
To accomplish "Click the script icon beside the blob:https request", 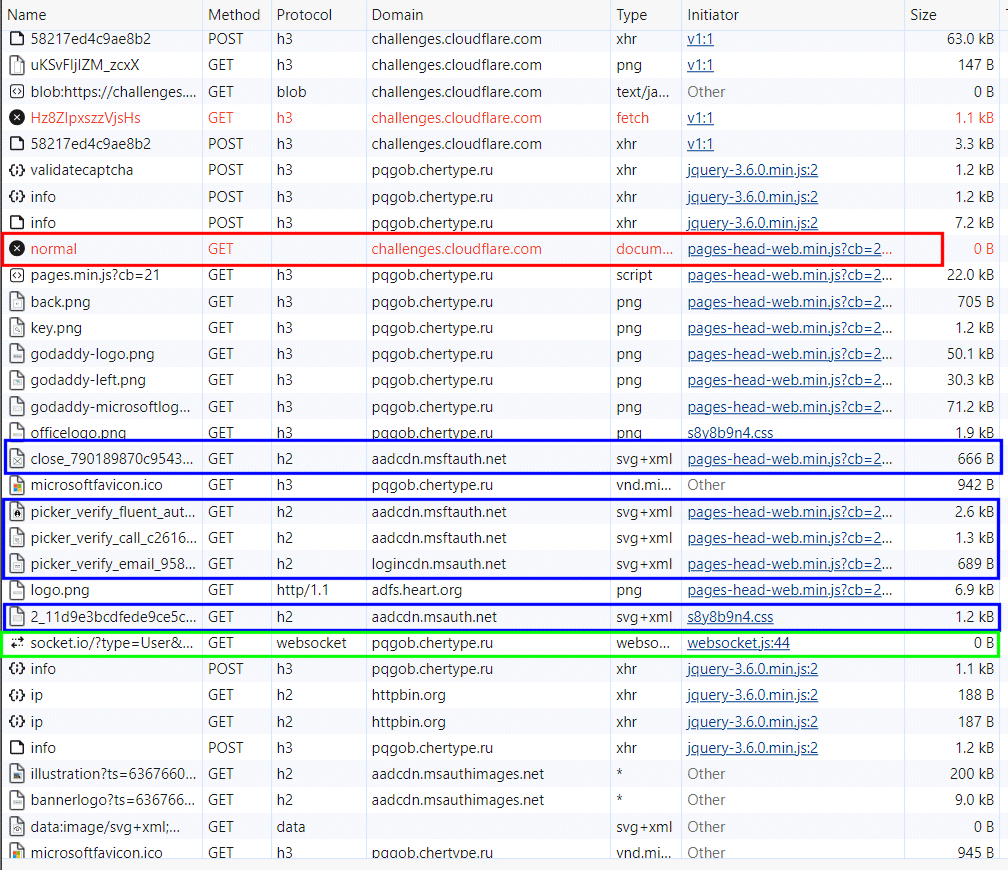I will (x=17, y=91).
